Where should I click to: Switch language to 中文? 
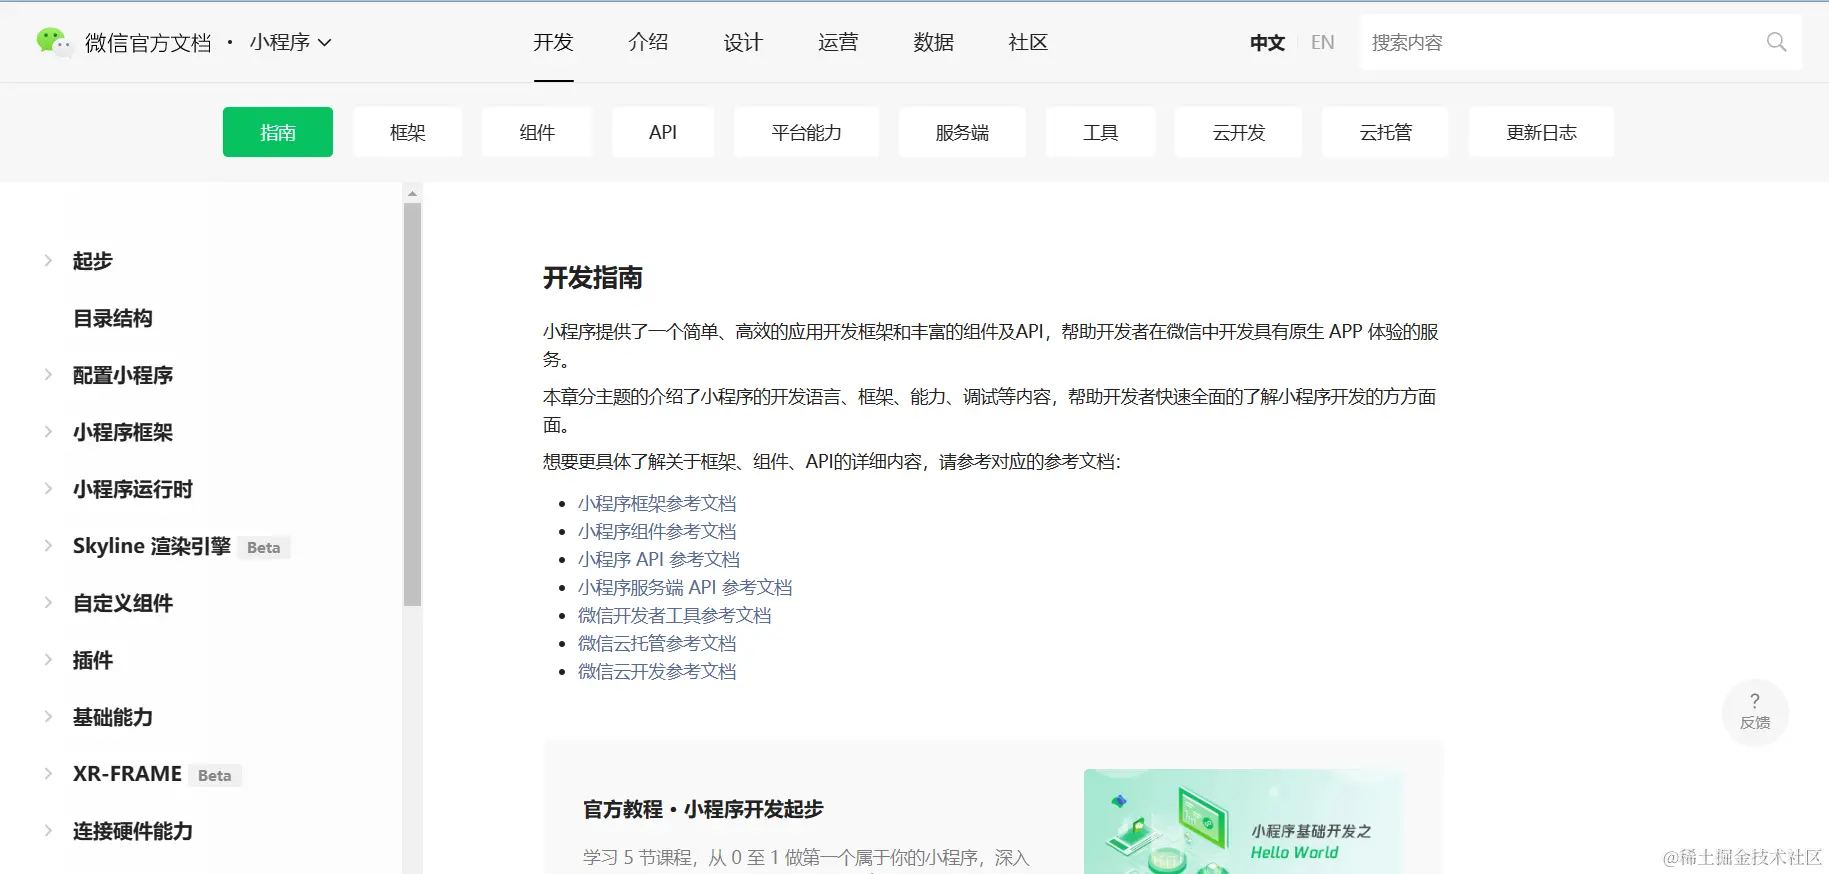click(1267, 42)
